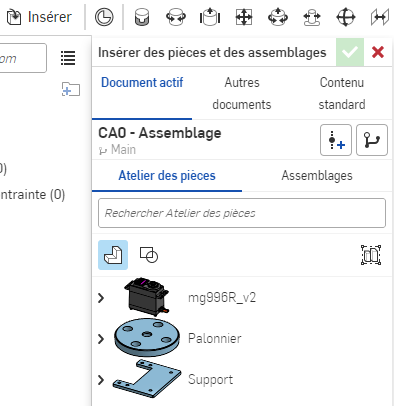394x406 pixels.
Task: Select the Palonnier disc thumbnail
Action: [x=147, y=338]
